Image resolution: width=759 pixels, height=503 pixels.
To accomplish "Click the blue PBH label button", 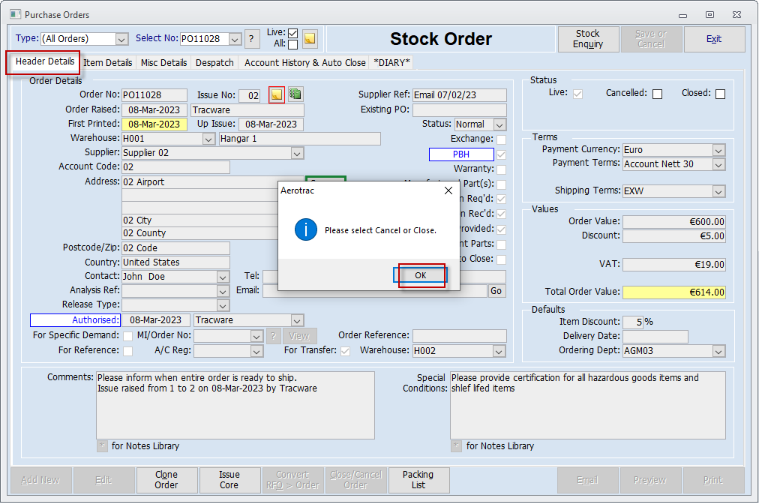I will click(x=461, y=154).
